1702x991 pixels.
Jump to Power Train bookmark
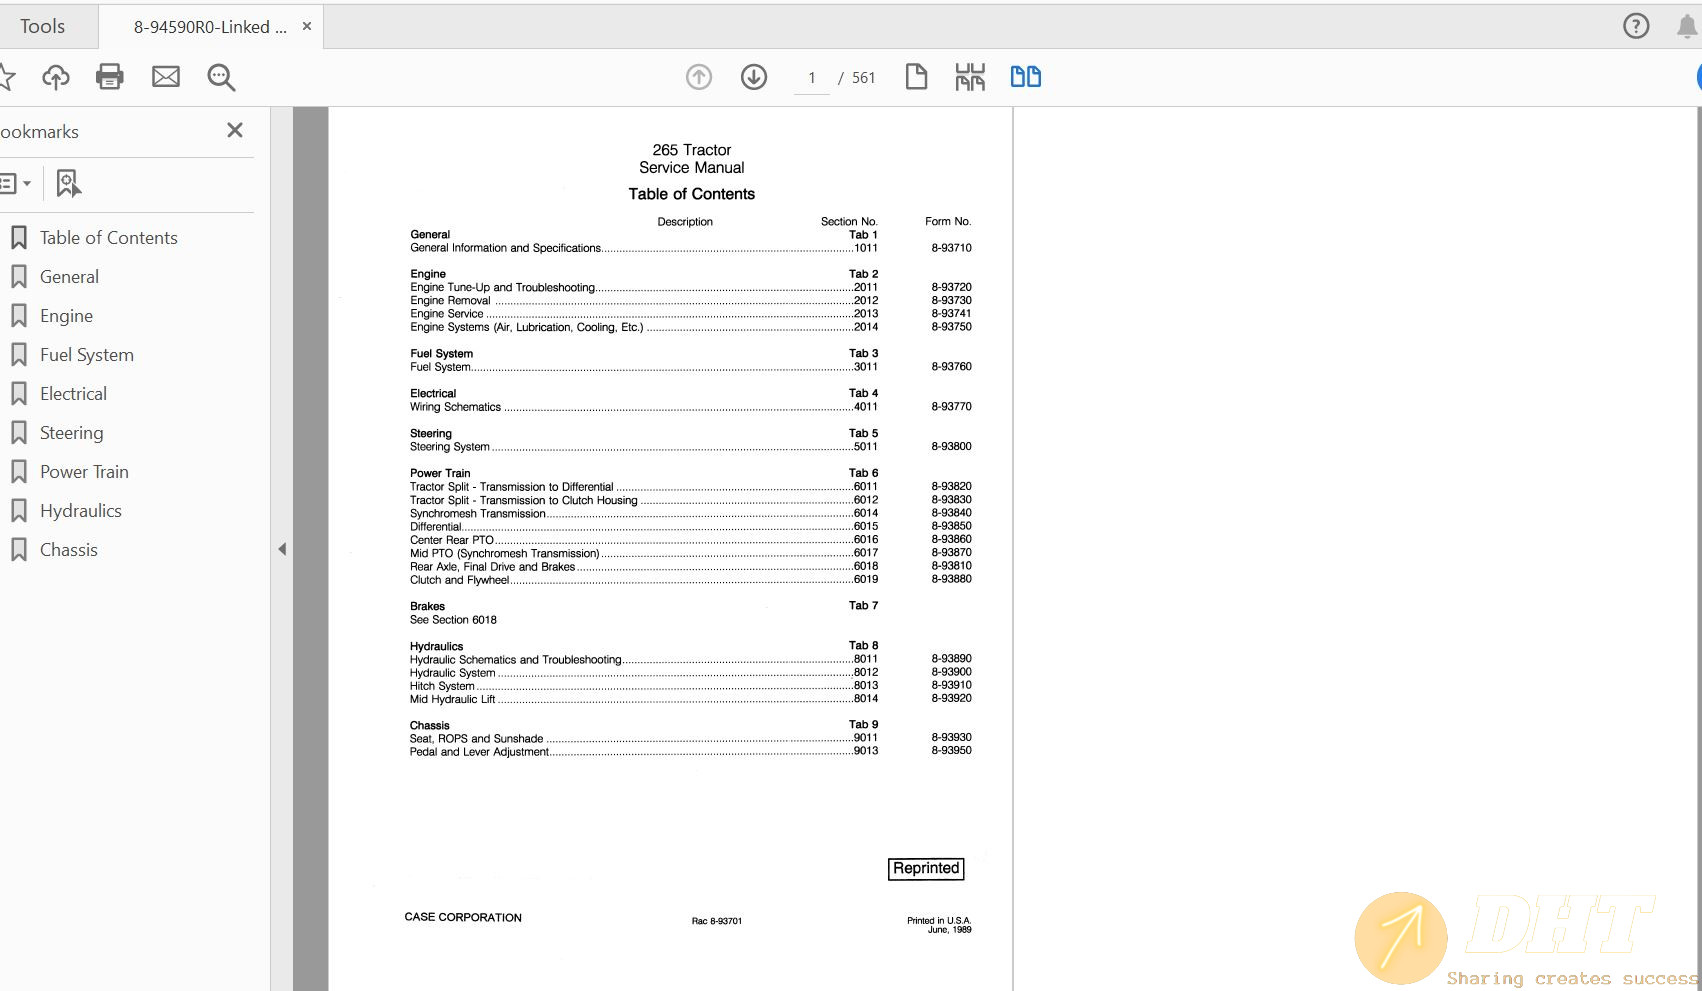84,472
